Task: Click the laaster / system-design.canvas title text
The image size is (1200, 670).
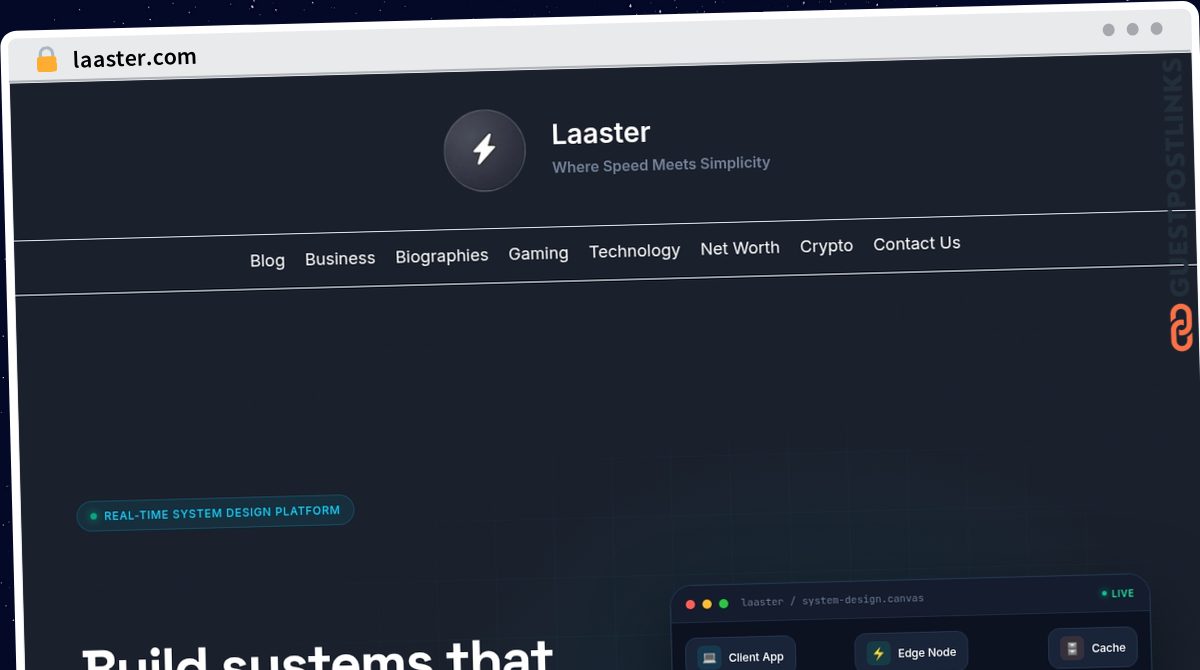Action: 832,600
